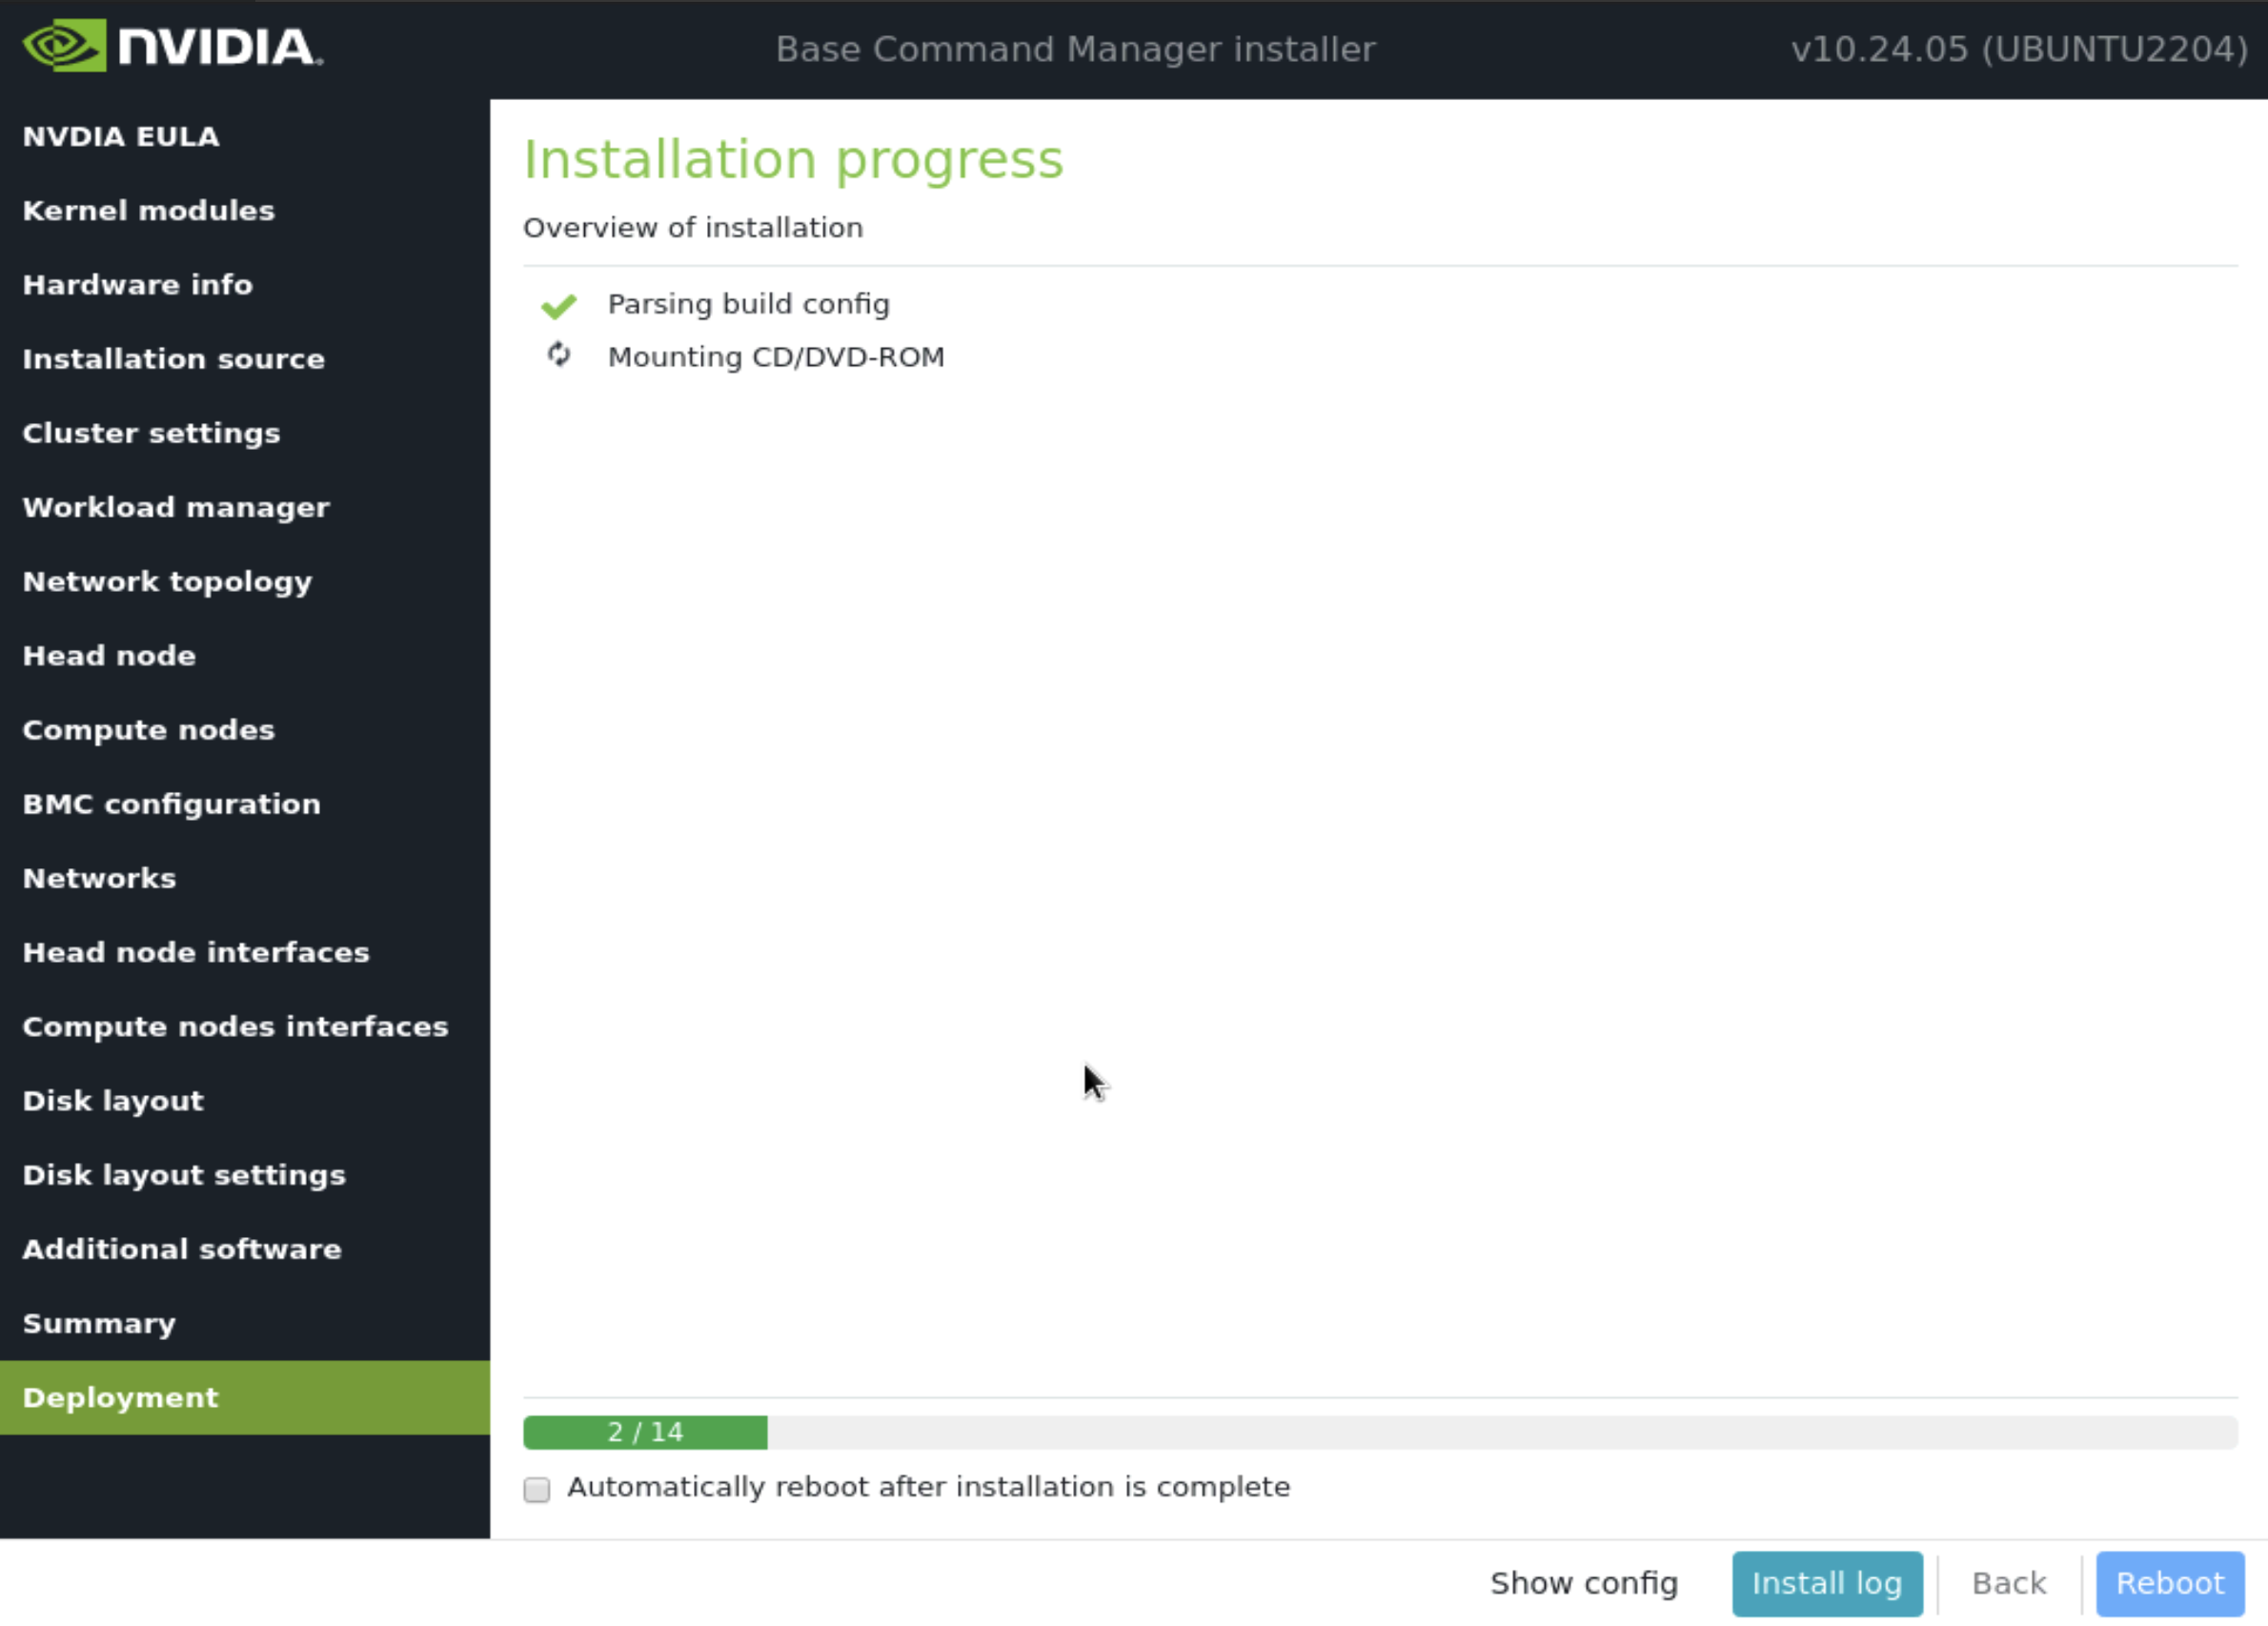The image size is (2268, 1626).
Task: Click the Reboot button
Action: (x=2170, y=1582)
